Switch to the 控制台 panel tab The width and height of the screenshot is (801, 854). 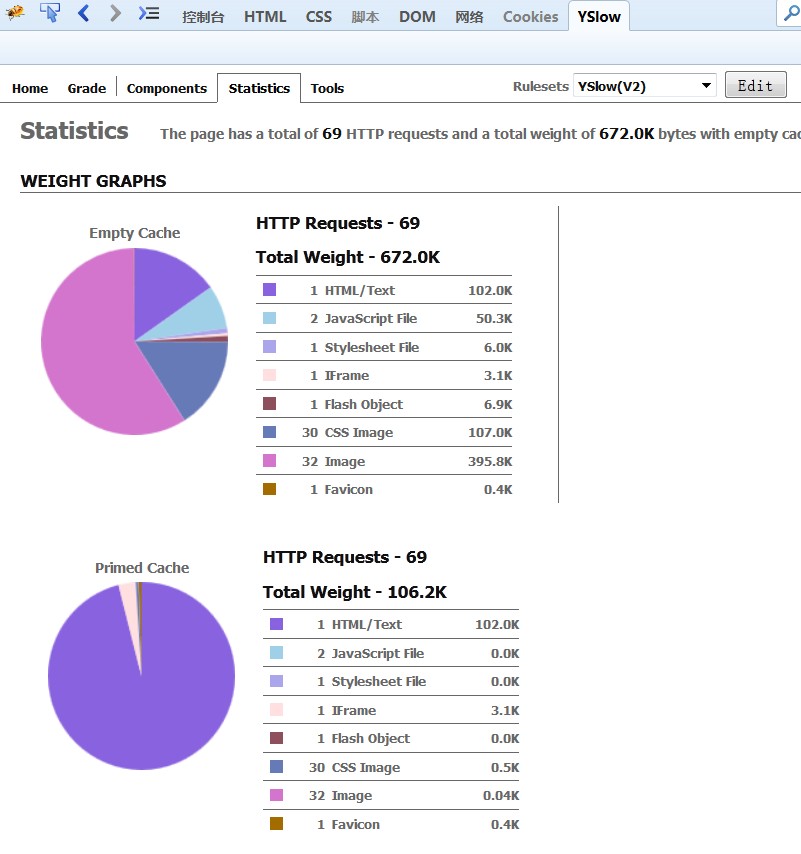[203, 17]
